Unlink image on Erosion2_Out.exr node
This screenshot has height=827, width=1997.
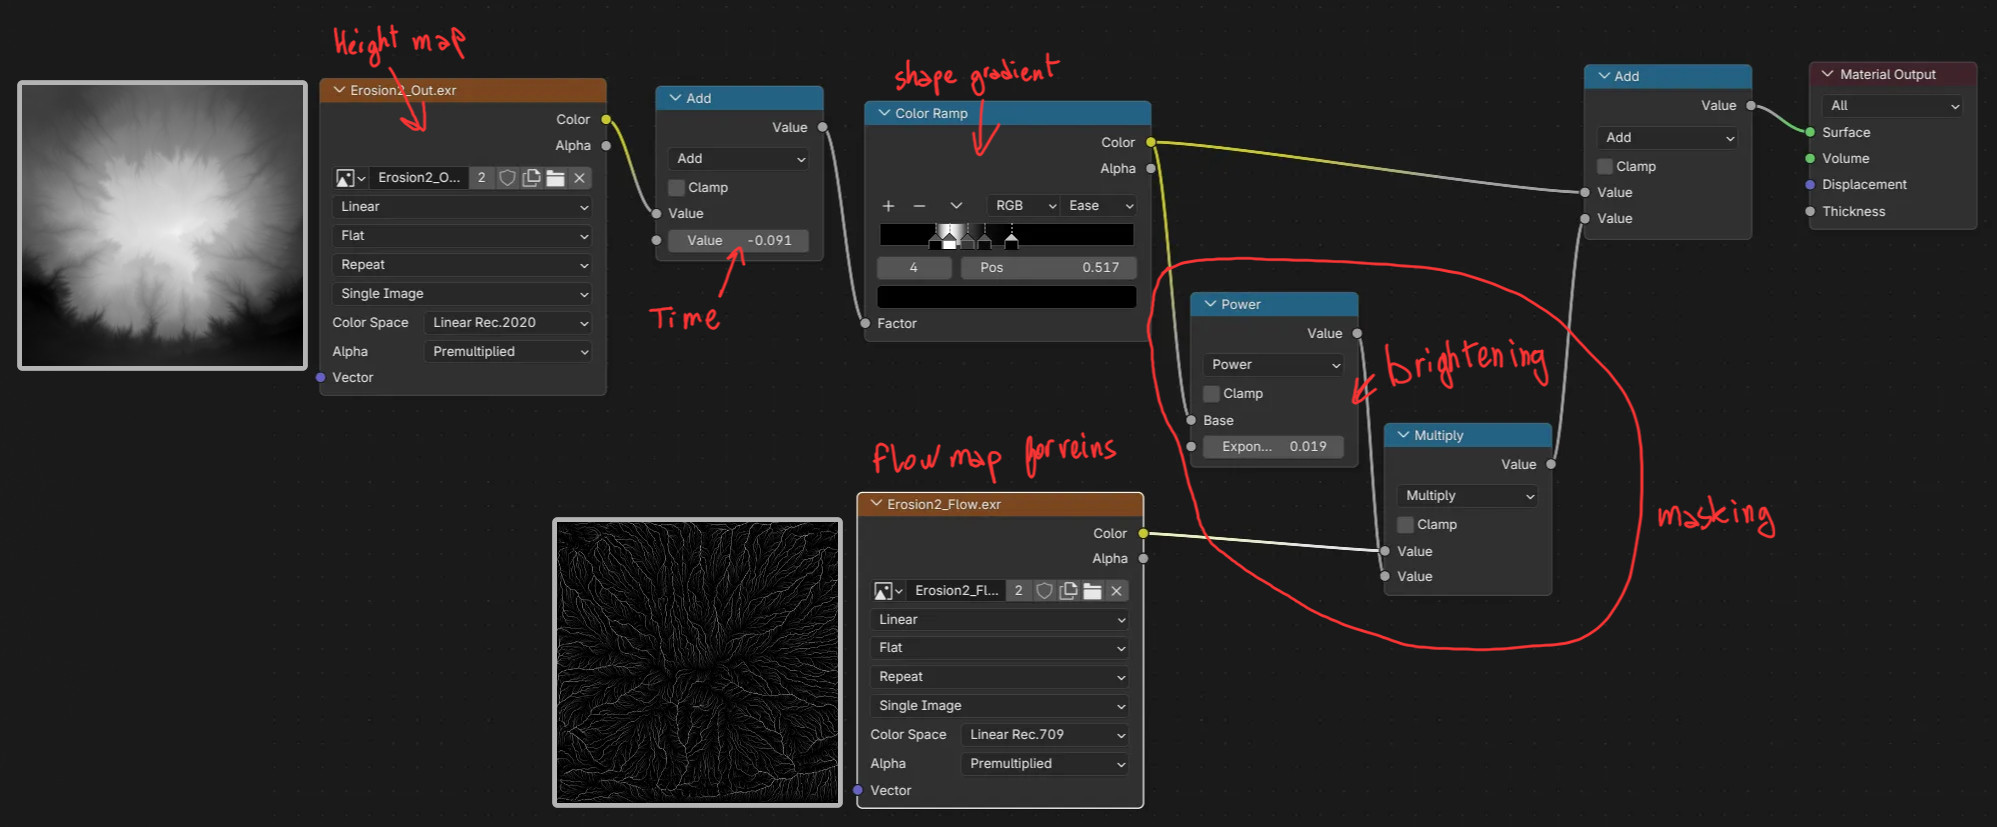tap(579, 178)
